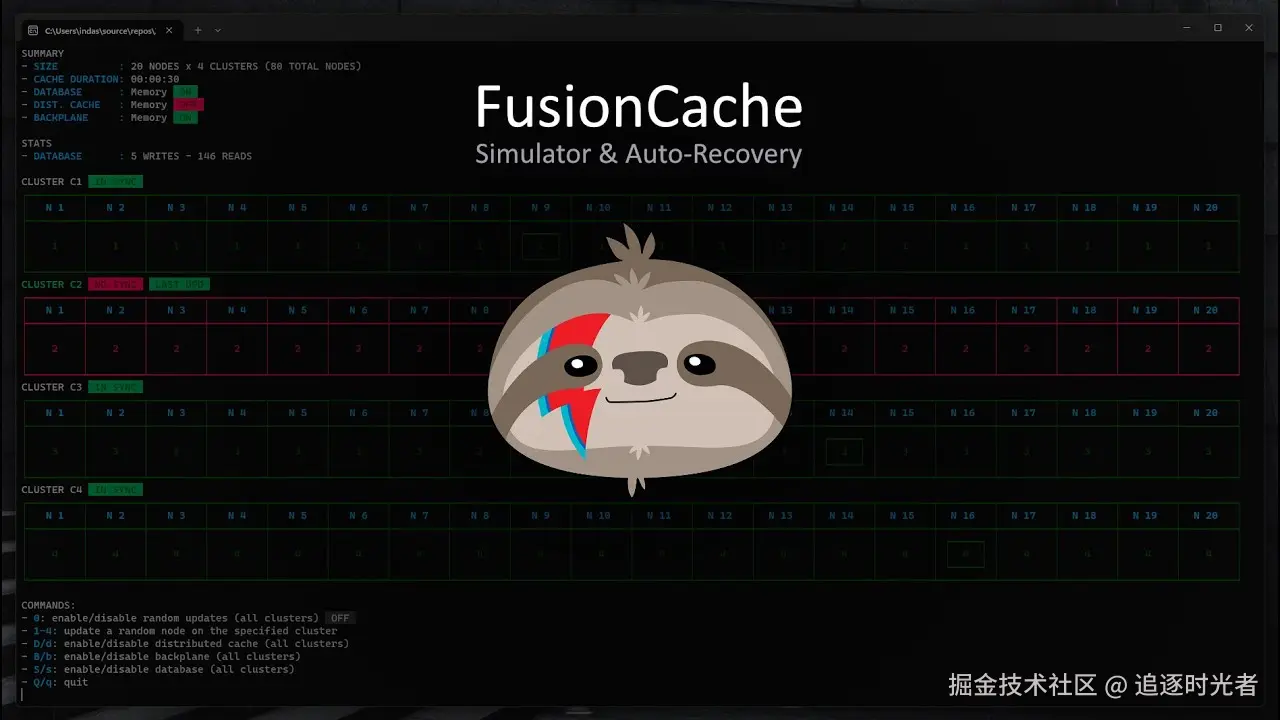Click the COMMANDS: heading
Screen dimensions: 1280x720
(x=49, y=606)
